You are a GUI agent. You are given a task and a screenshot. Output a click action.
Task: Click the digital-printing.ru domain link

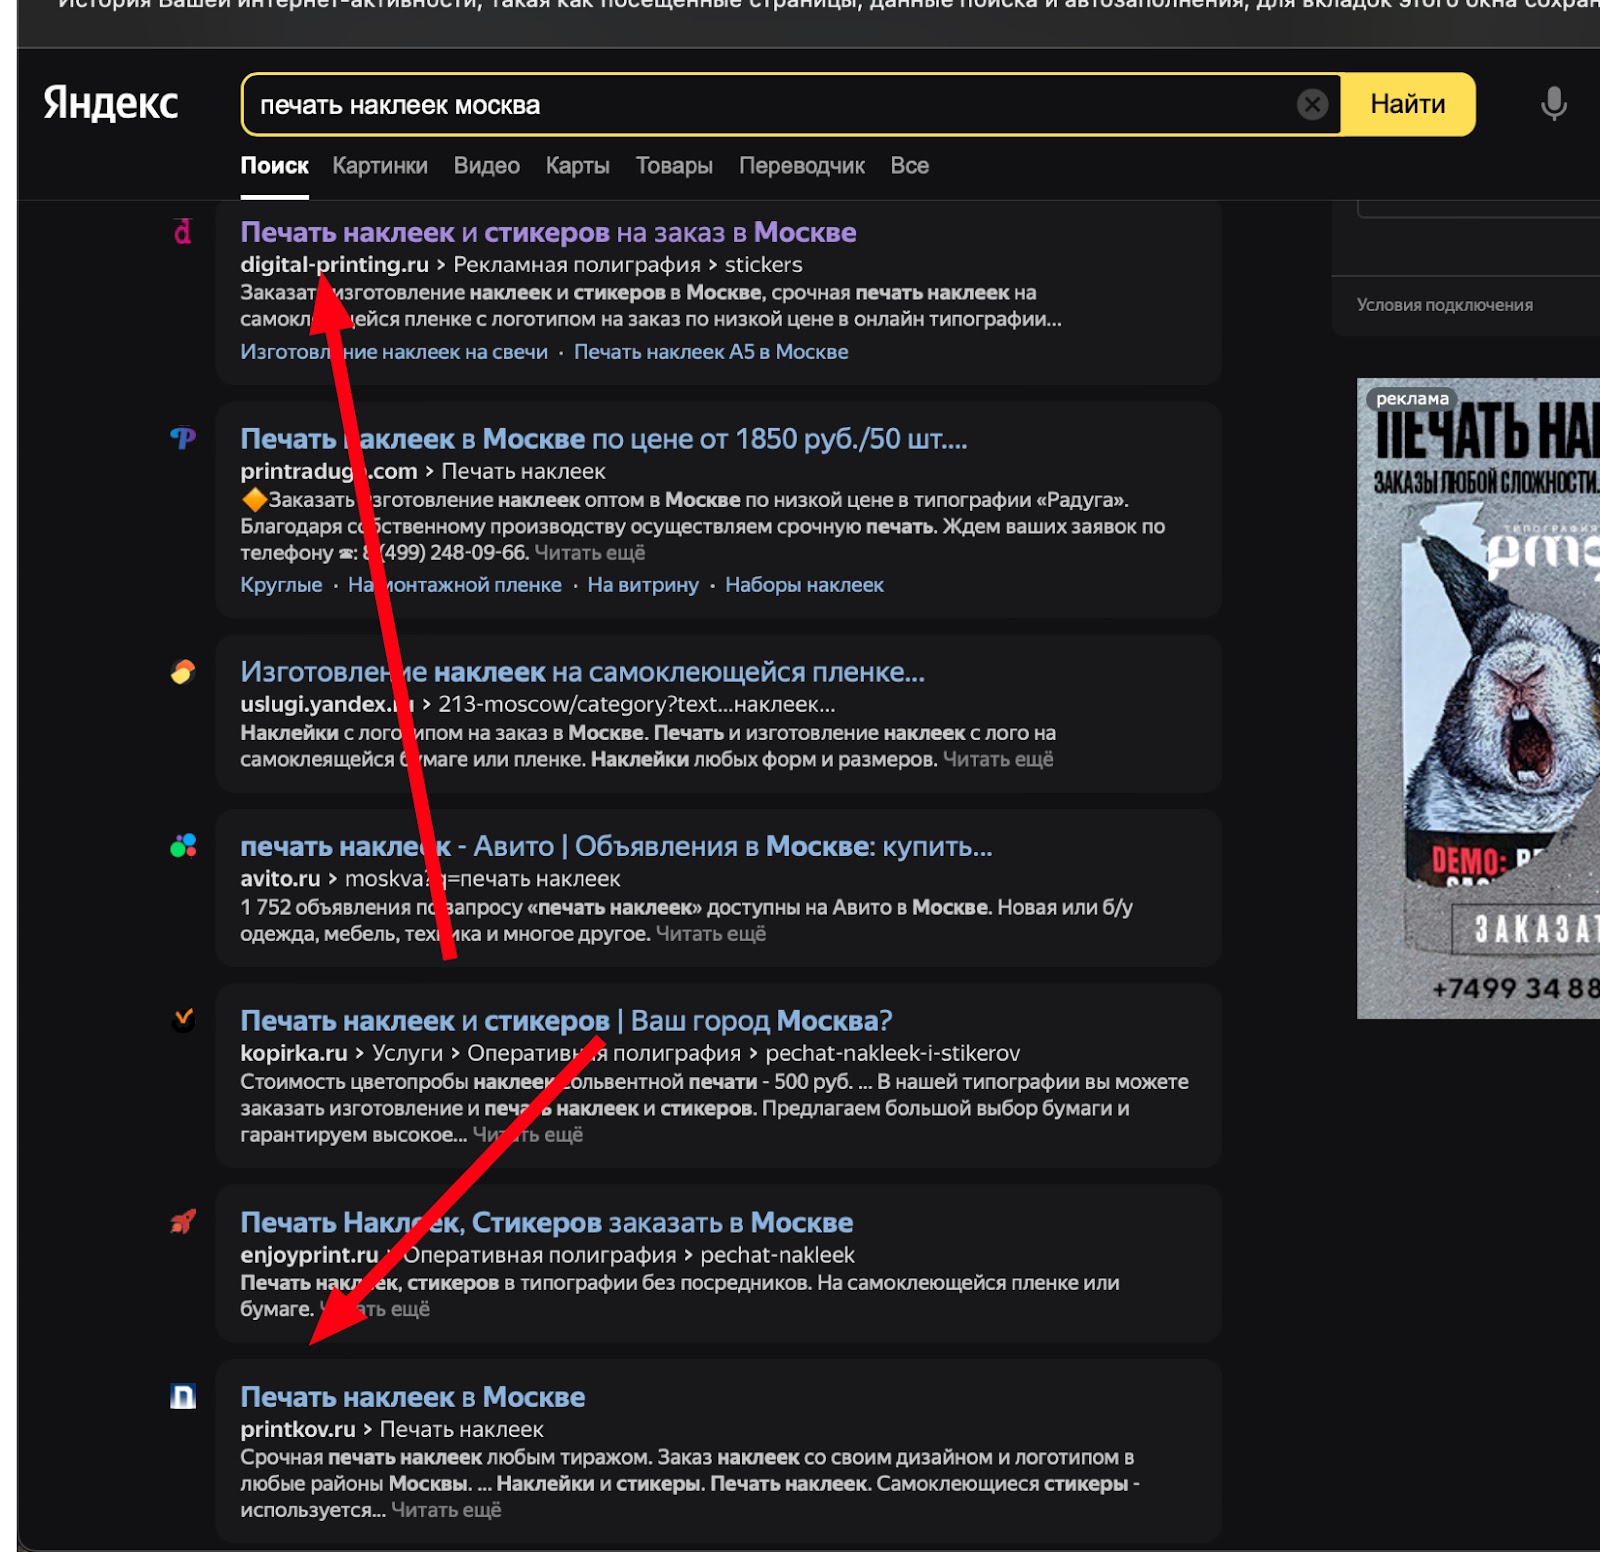334,264
